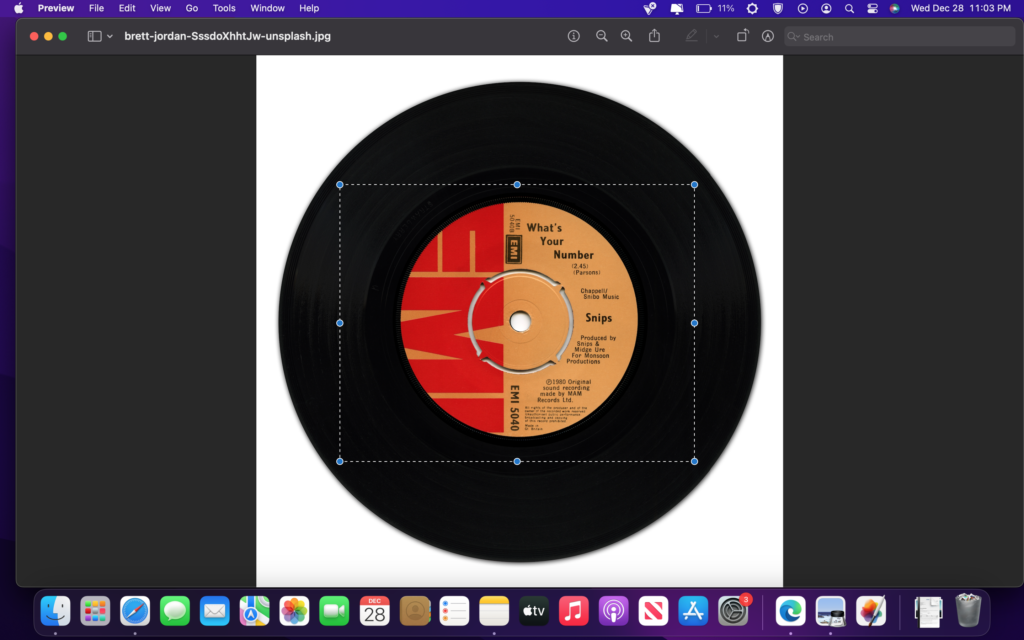Open Notes from the Dock
The width and height of the screenshot is (1024, 640).
click(x=494, y=611)
